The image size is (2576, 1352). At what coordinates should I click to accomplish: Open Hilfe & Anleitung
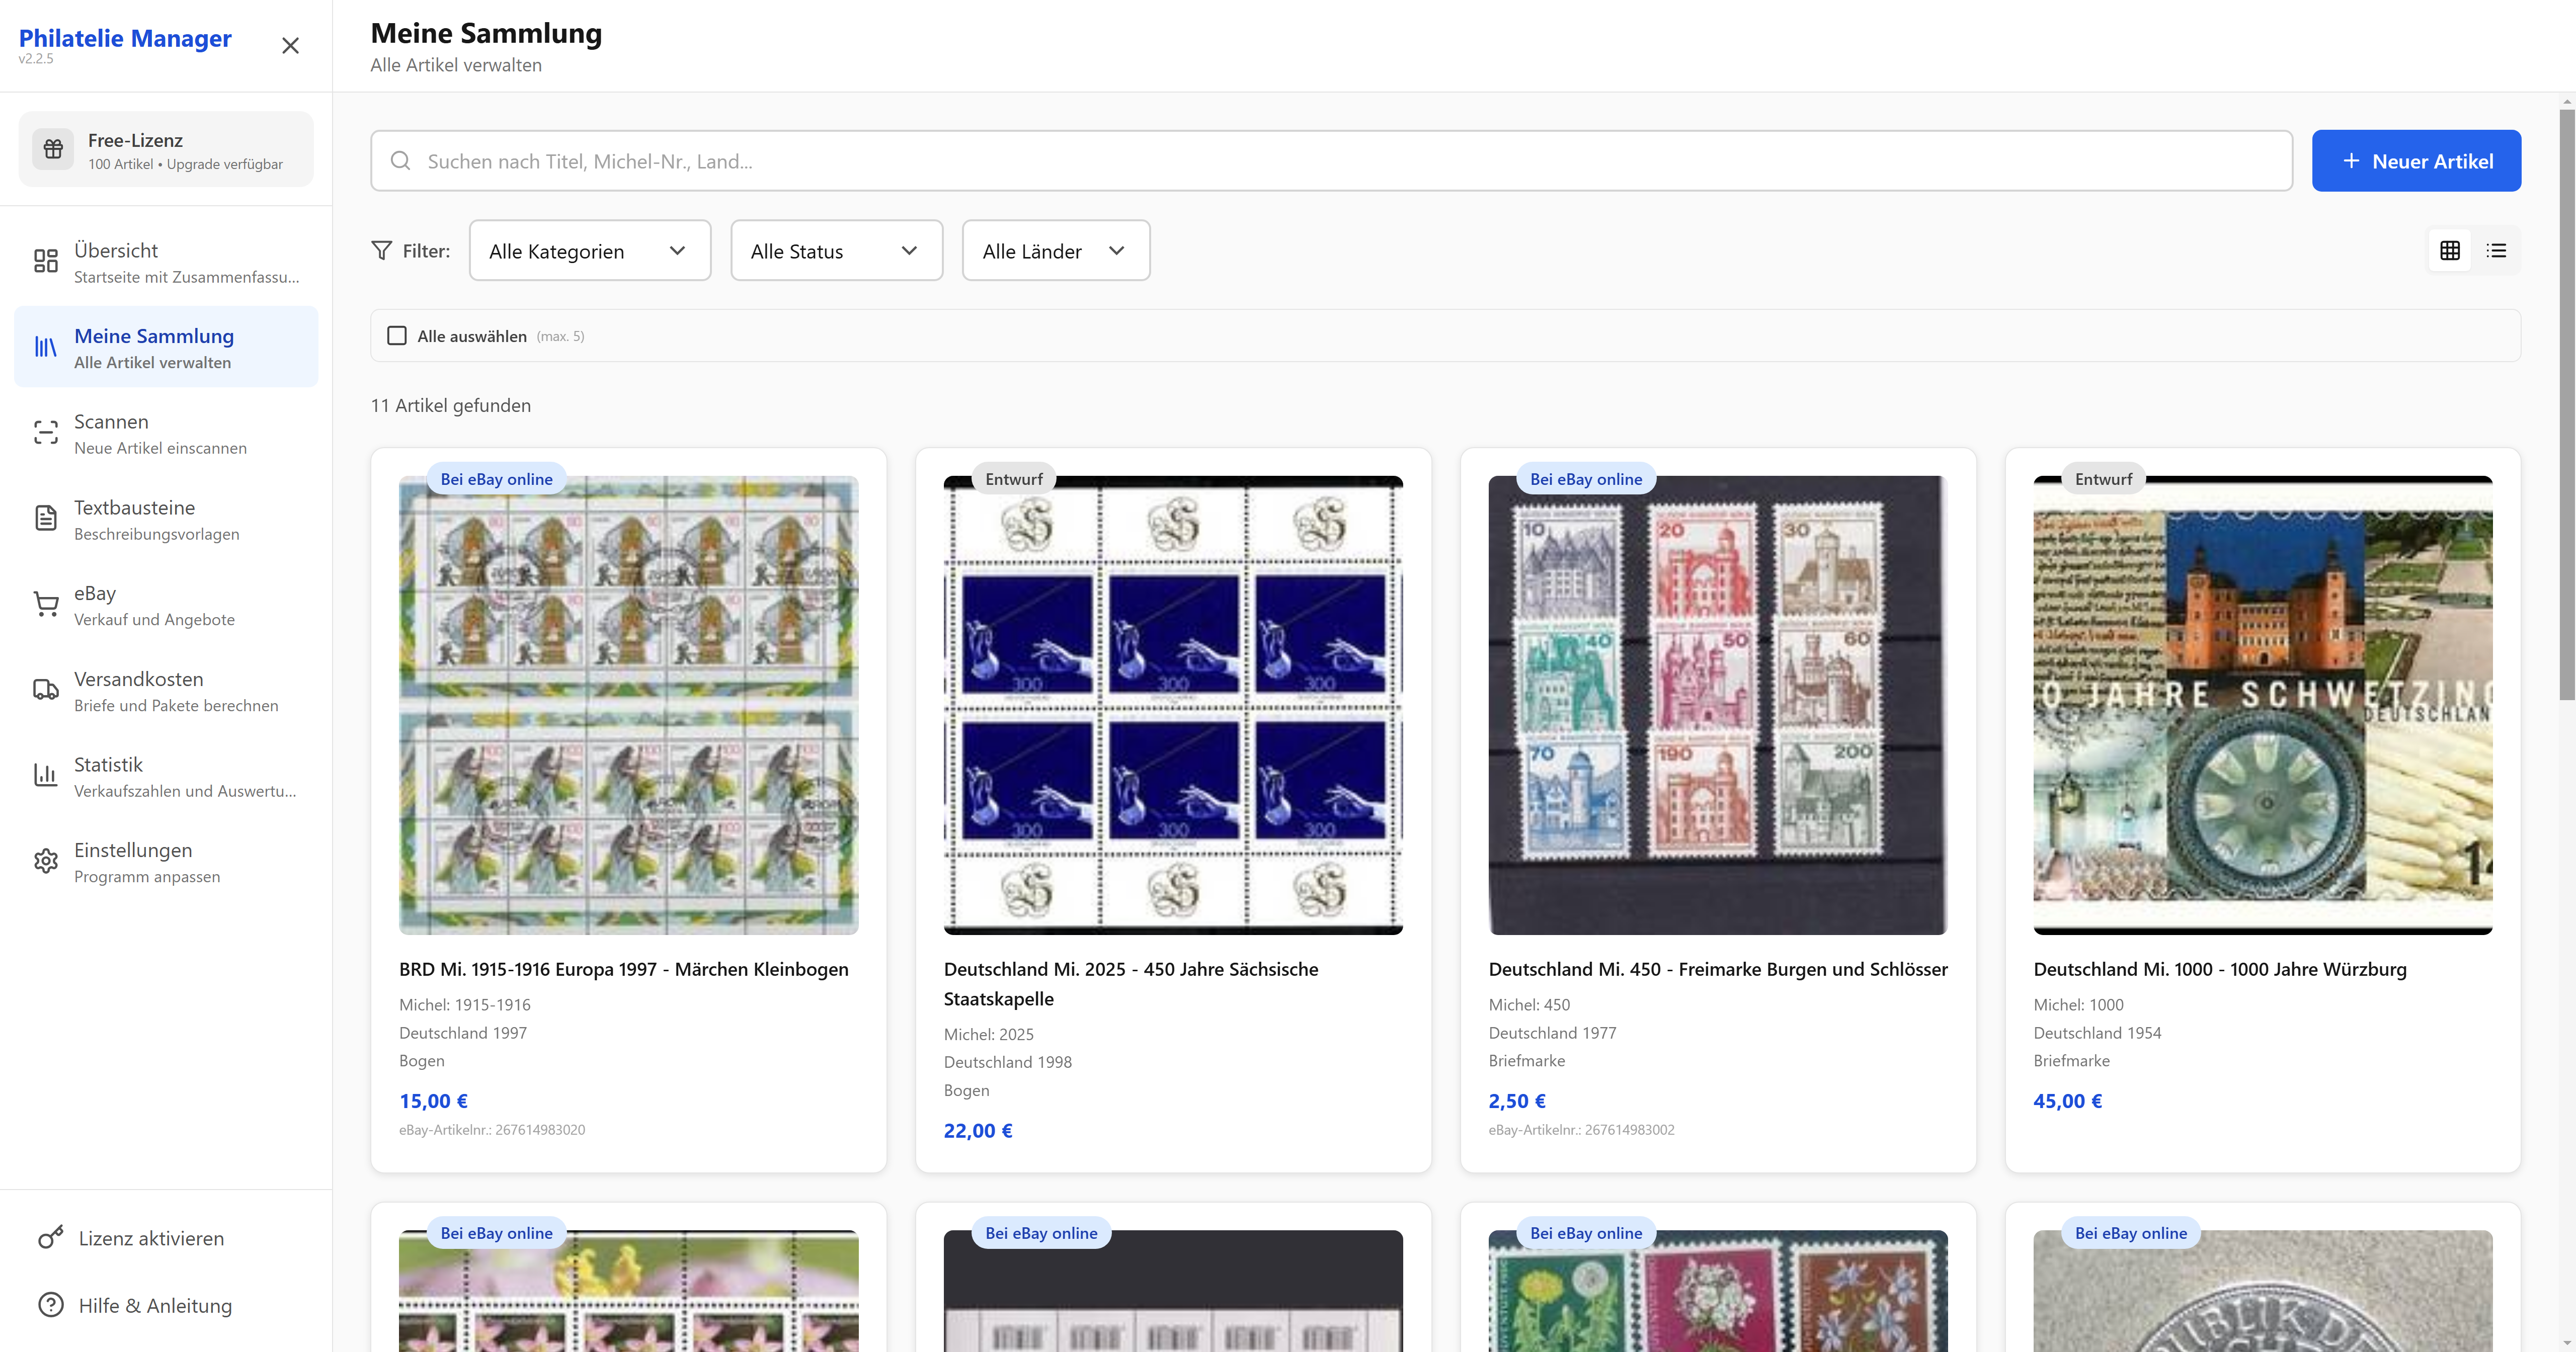[x=166, y=1305]
